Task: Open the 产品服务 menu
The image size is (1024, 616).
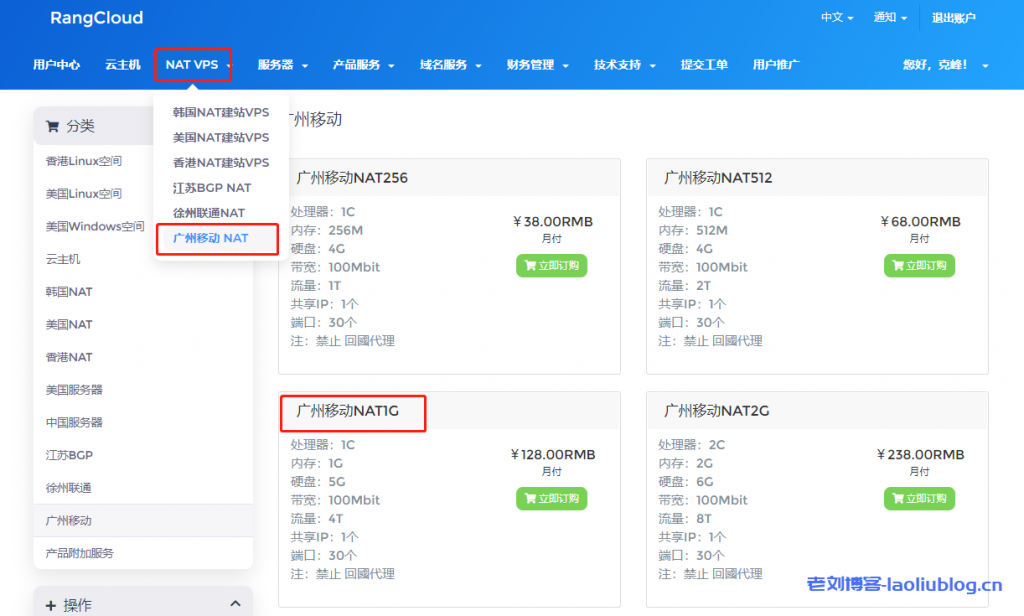Action: click(363, 65)
